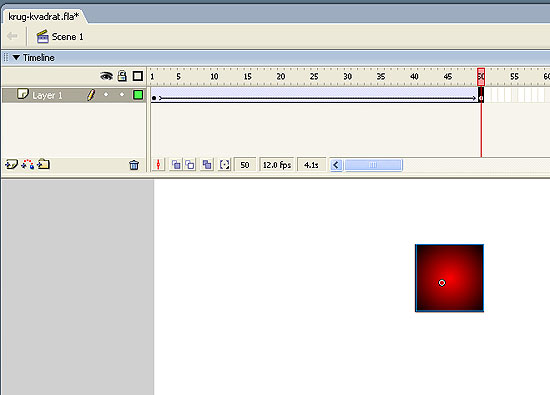Click the current frame field showing 50
Screen dimensions: 550x395
(245, 165)
